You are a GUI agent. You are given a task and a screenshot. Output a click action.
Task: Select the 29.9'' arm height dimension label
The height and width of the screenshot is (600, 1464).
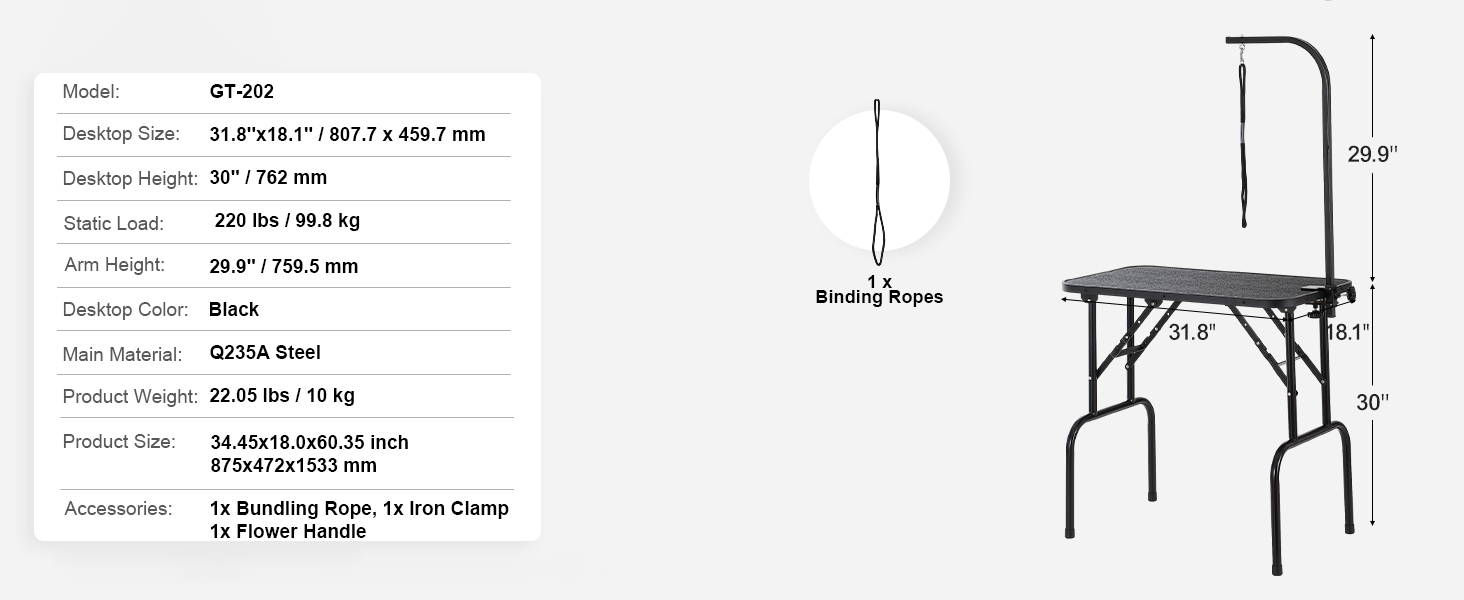coord(1372,154)
